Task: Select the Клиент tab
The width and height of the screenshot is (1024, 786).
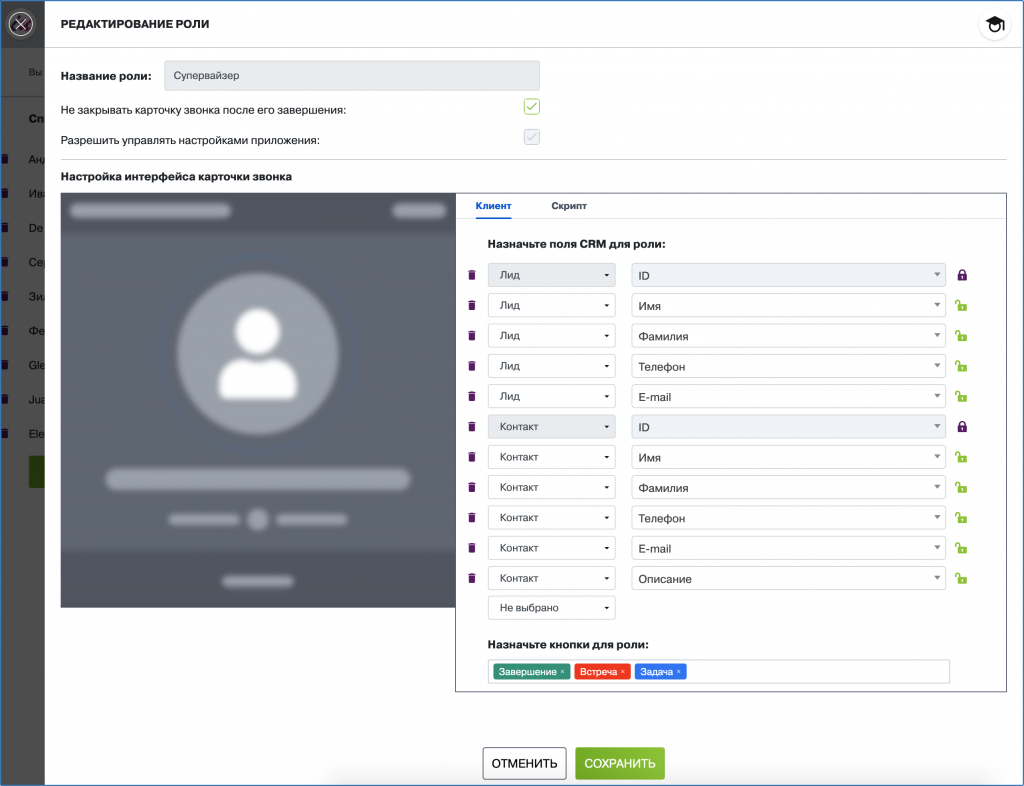Action: [x=493, y=206]
